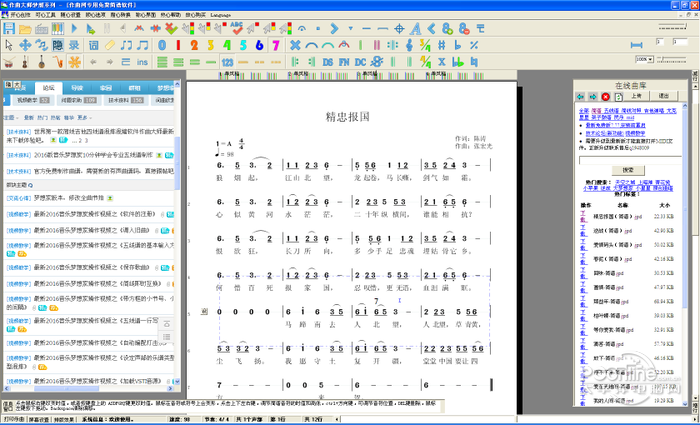This screenshot has width=700, height=425.
Task: Toggle the 隐 hide mode button
Action: (58, 45)
